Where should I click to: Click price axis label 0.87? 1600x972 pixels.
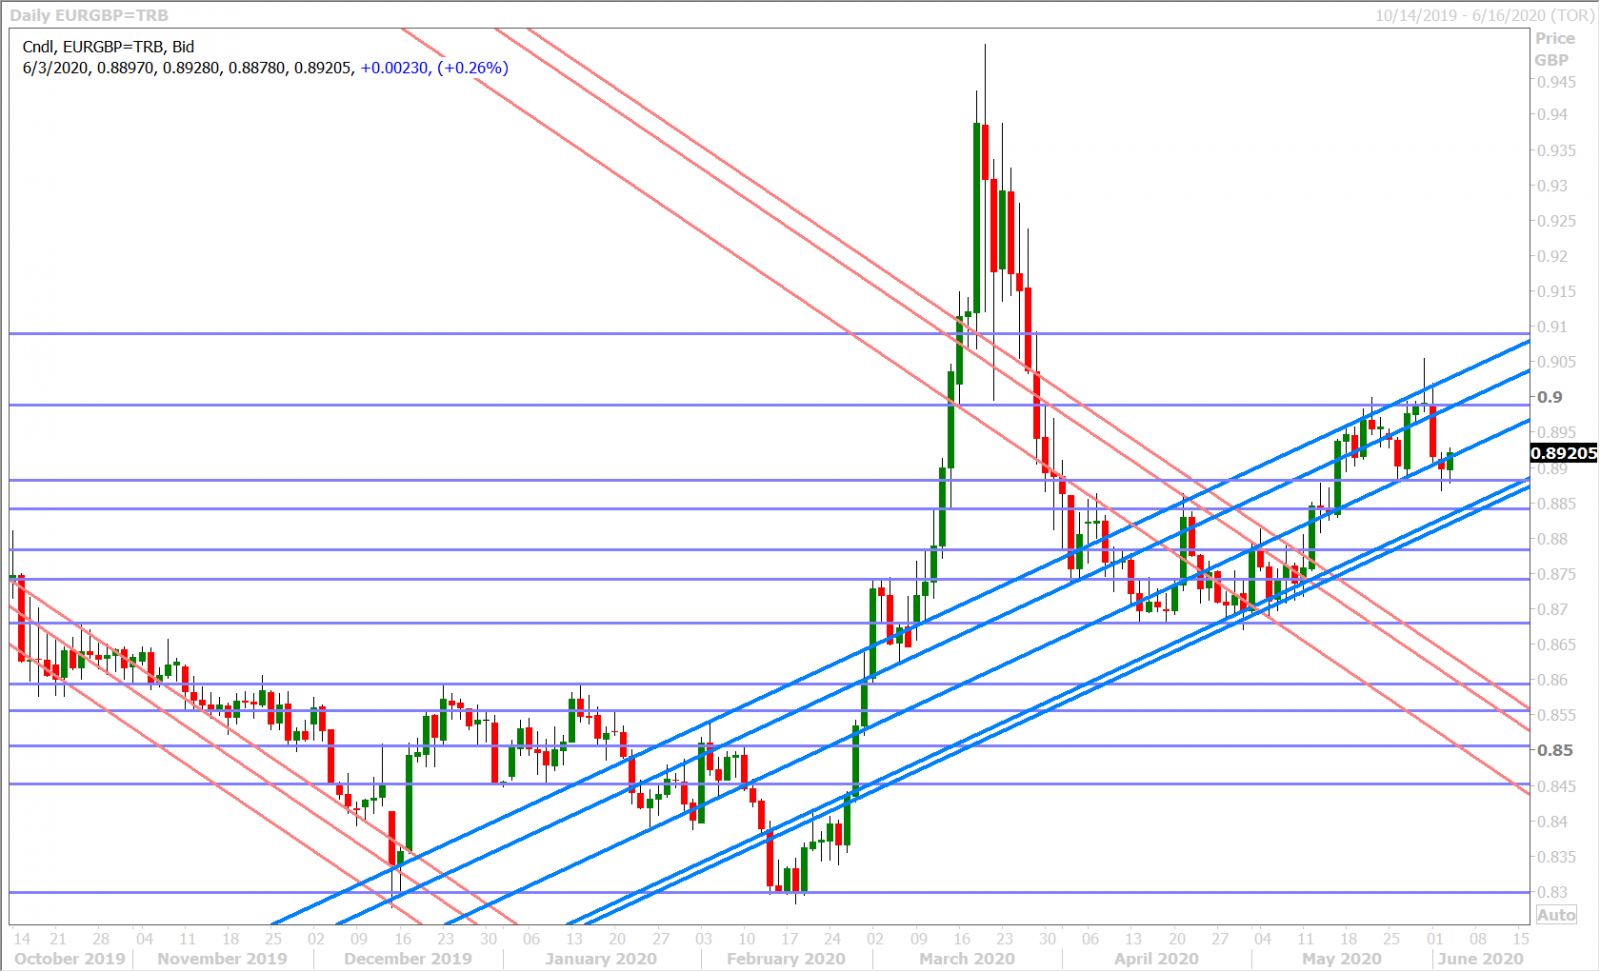(1552, 609)
